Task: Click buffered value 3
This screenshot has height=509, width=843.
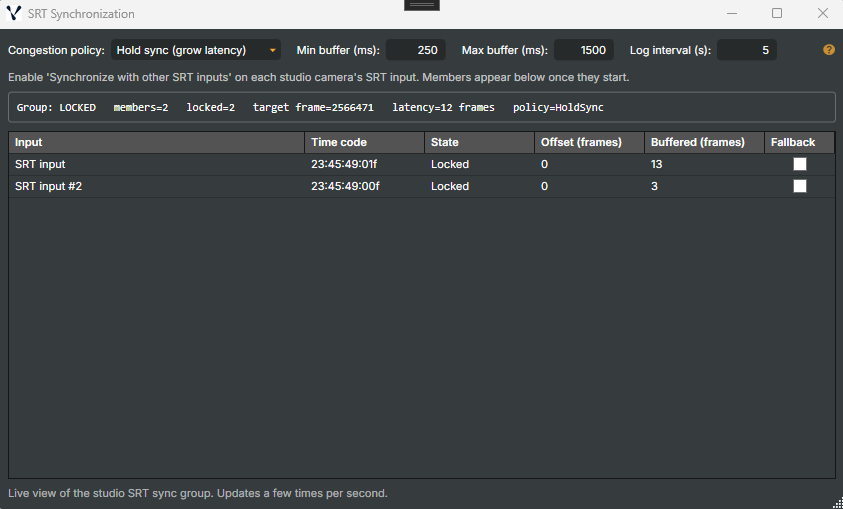Action: tap(654, 186)
